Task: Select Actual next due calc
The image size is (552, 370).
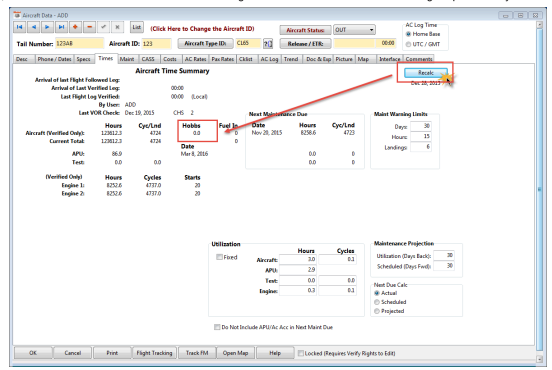Action: [377, 293]
